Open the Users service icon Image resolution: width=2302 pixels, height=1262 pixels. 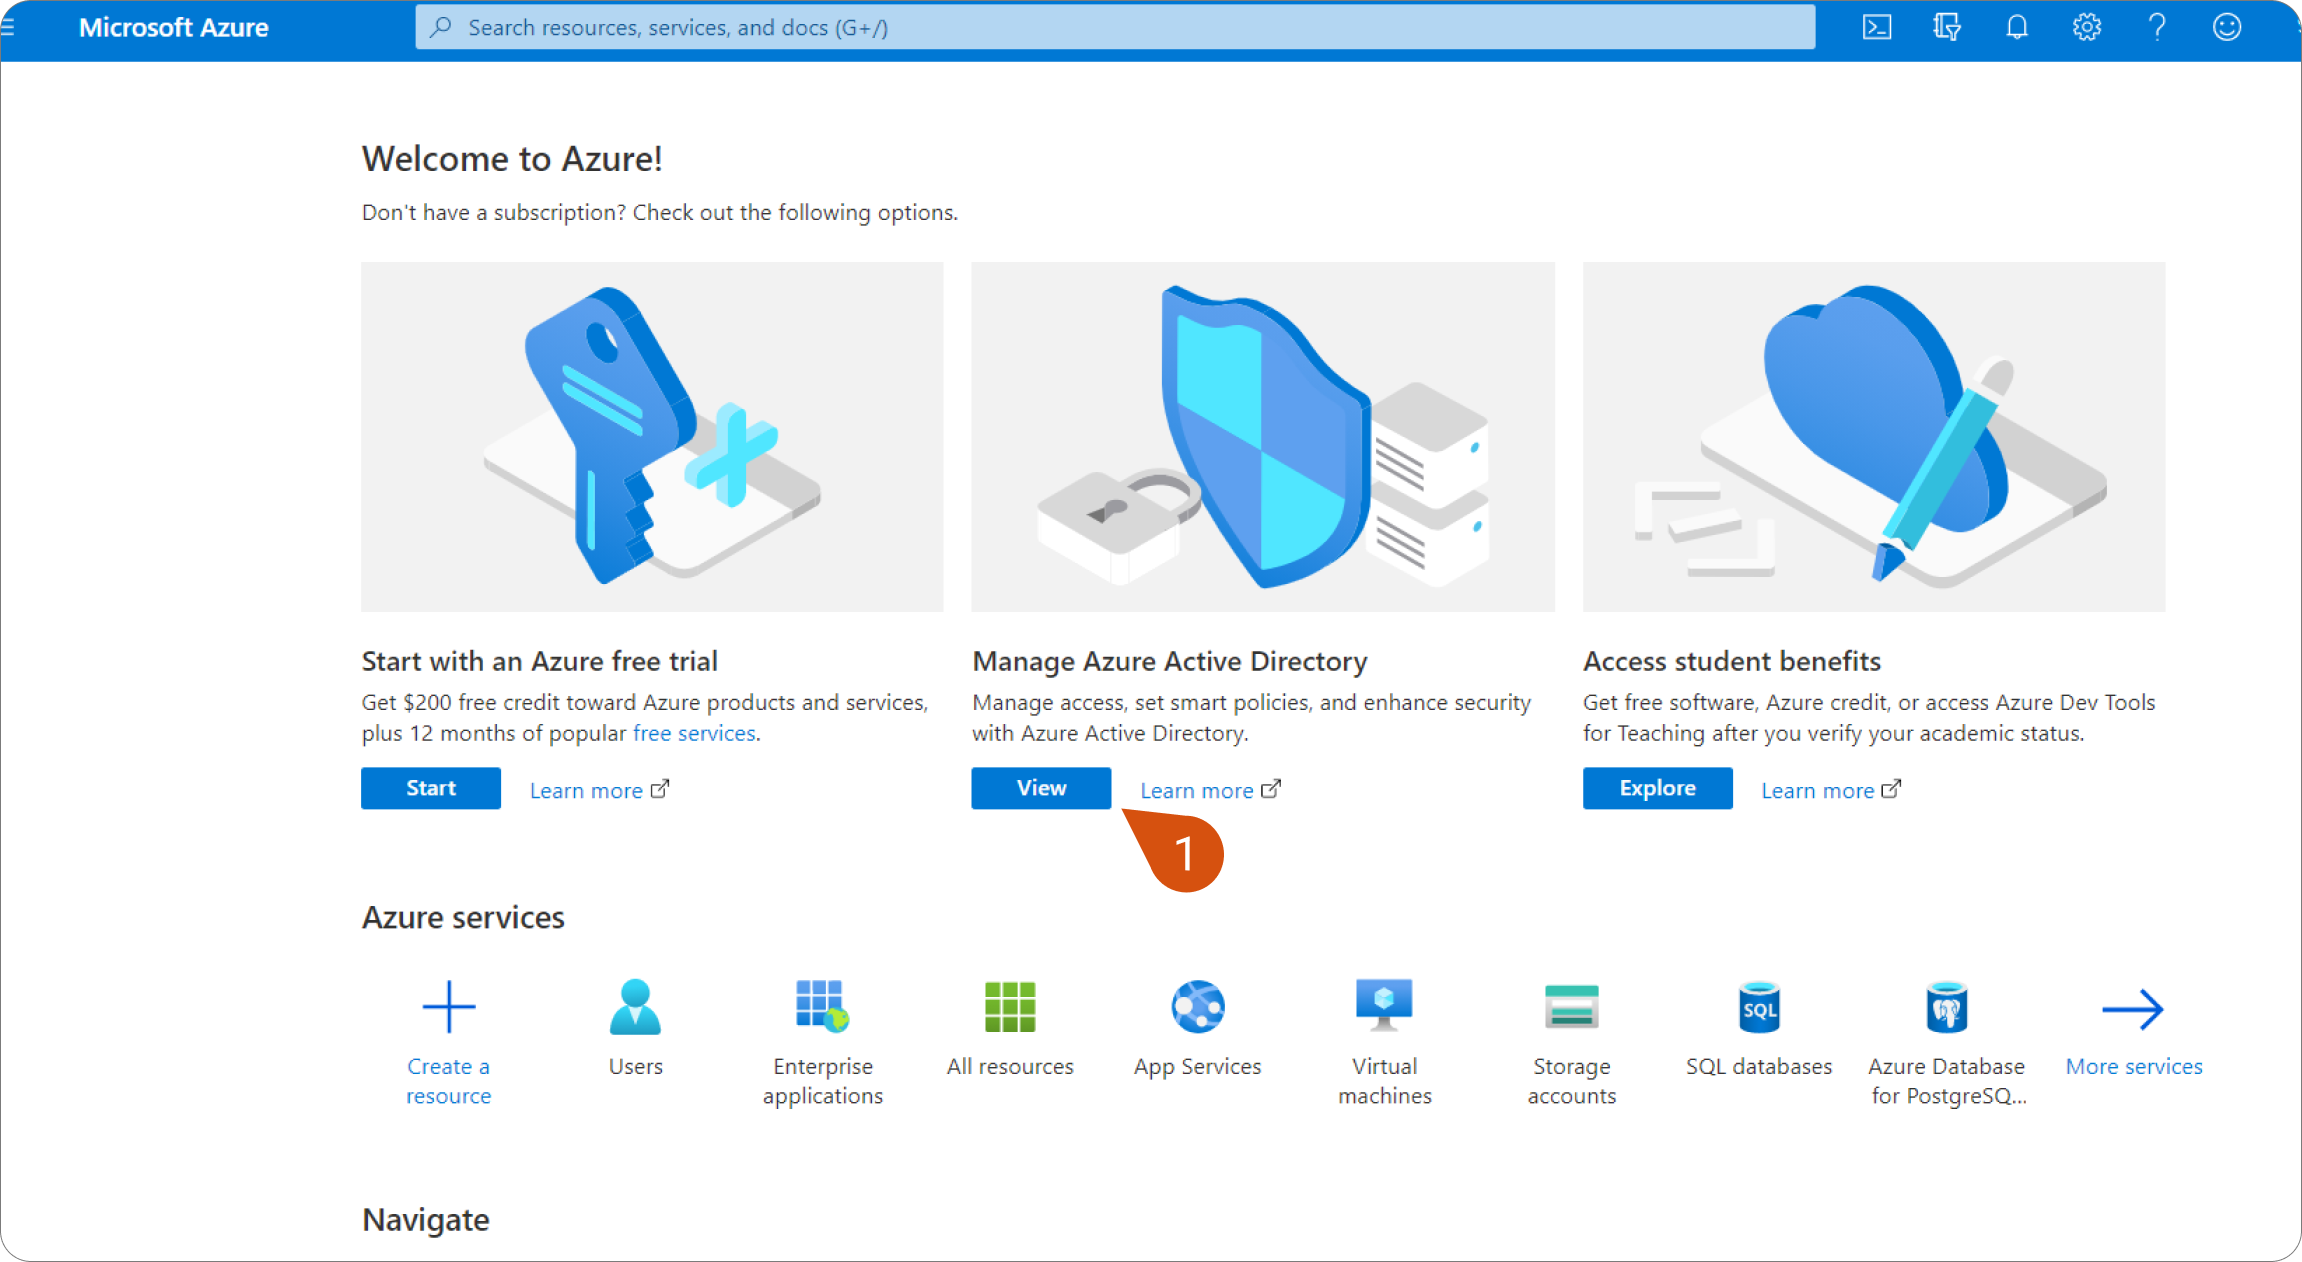pyautogui.click(x=635, y=1008)
